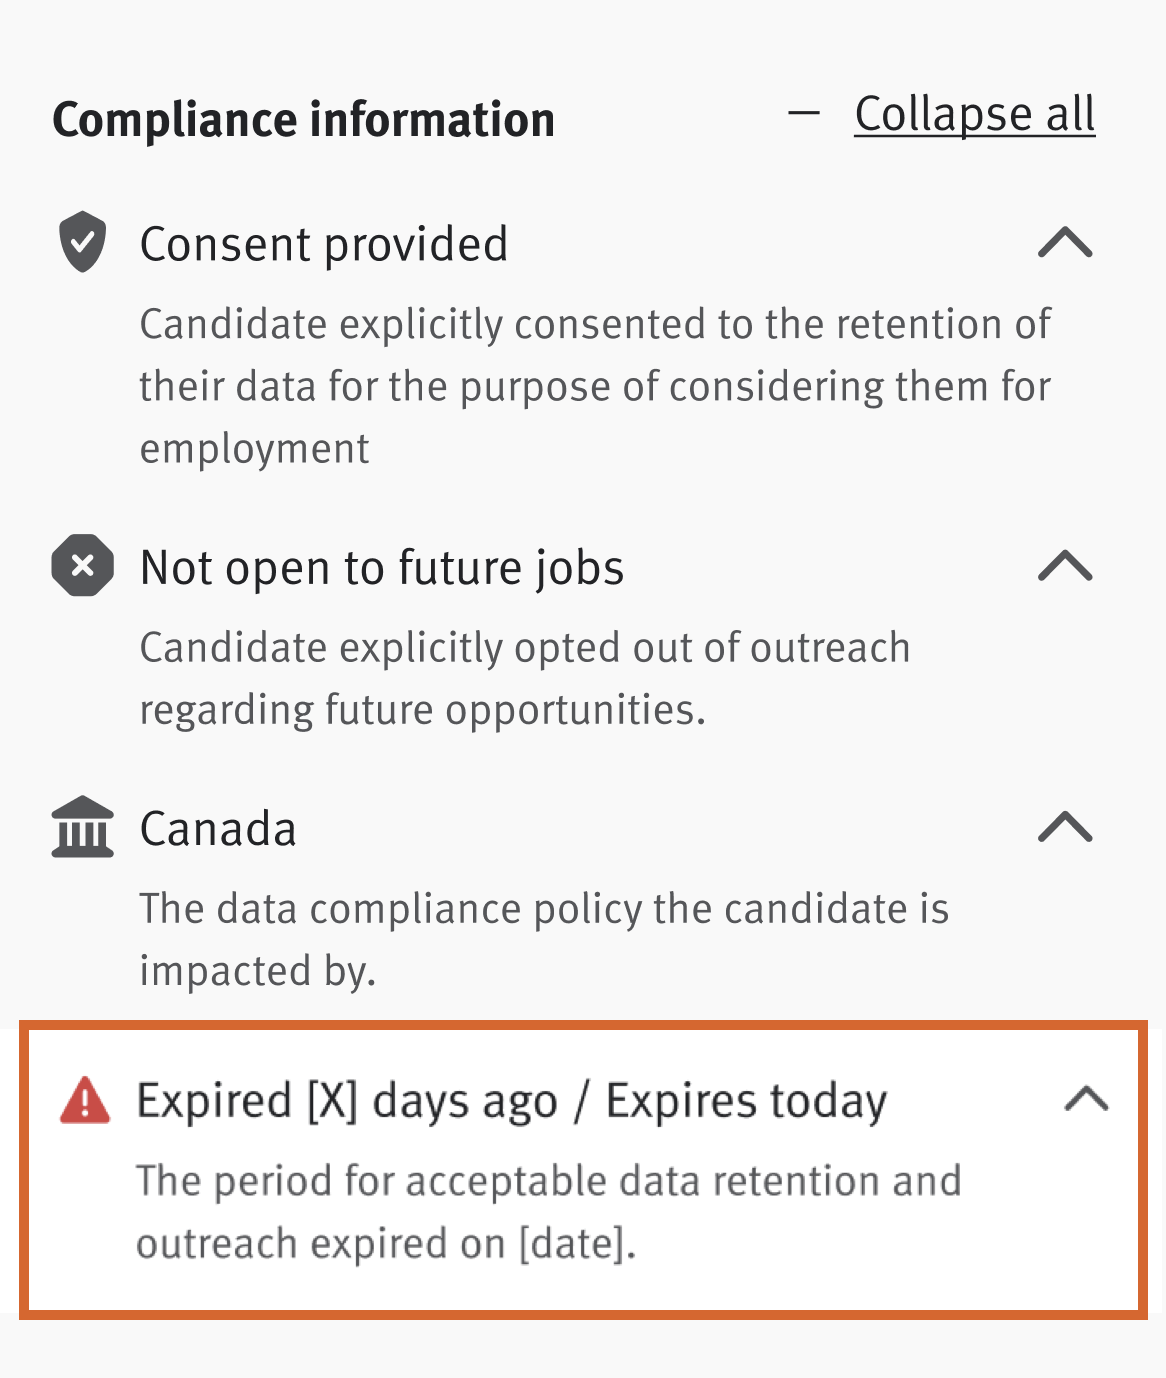Screen dimensions: 1166x1378
Task: Click the red expired warning triangle icon
Action: pos(85,1100)
